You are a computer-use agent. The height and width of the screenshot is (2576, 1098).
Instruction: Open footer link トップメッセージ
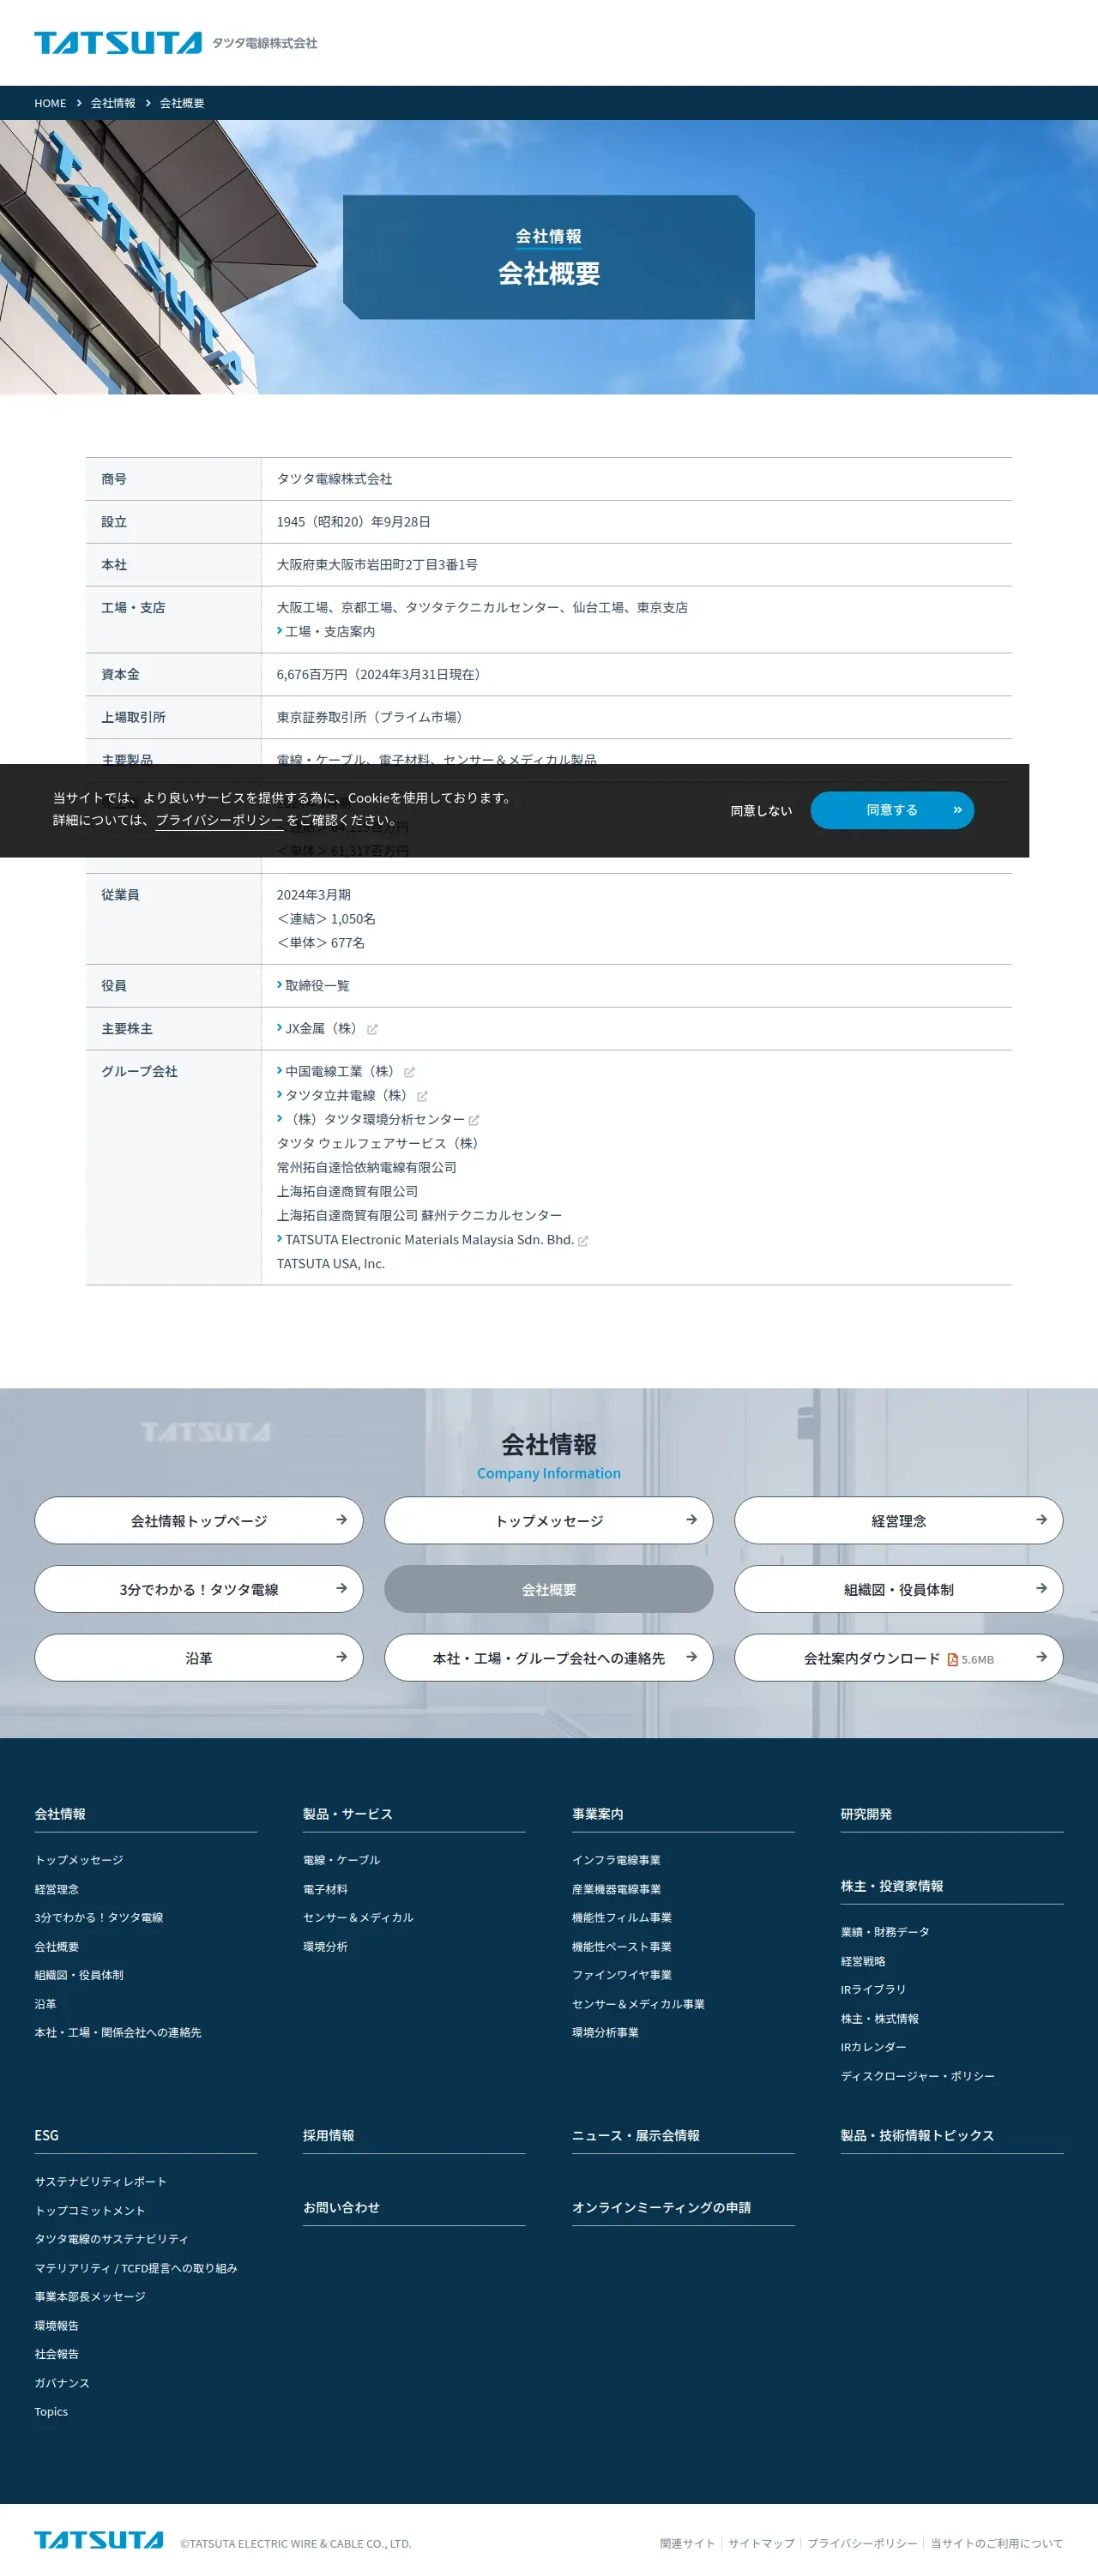tap(79, 1860)
